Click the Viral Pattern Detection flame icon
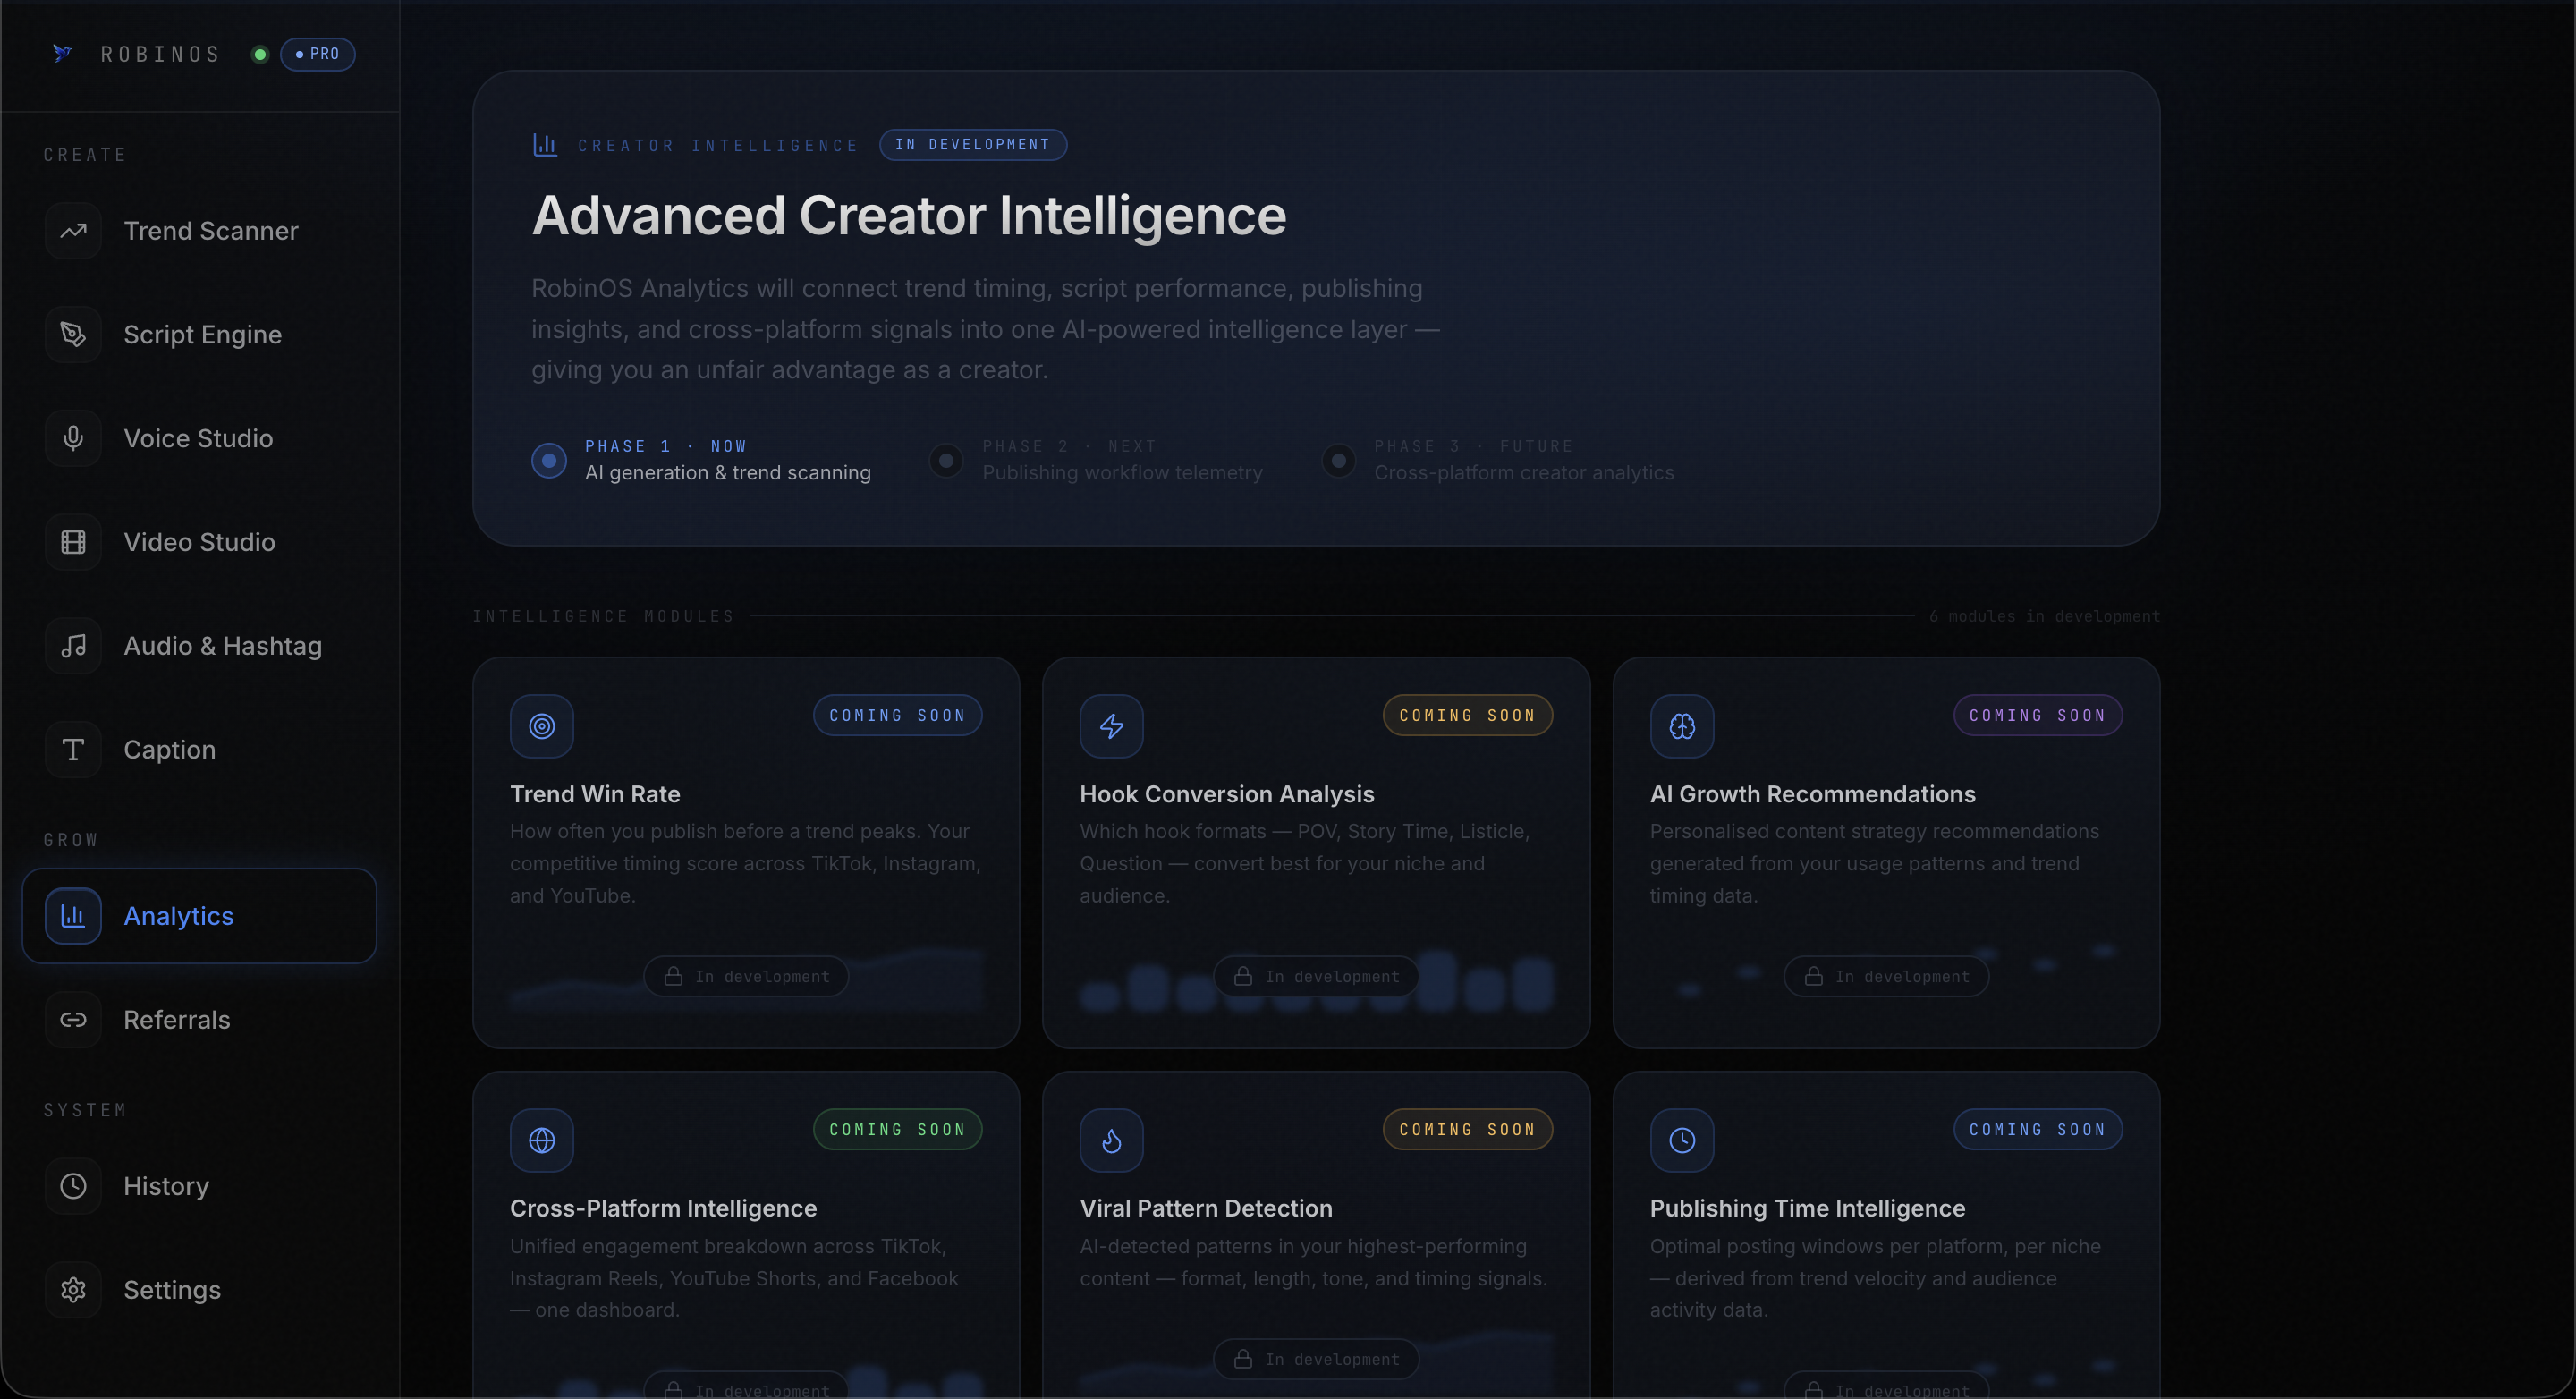The width and height of the screenshot is (2576, 1399). tap(1111, 1140)
